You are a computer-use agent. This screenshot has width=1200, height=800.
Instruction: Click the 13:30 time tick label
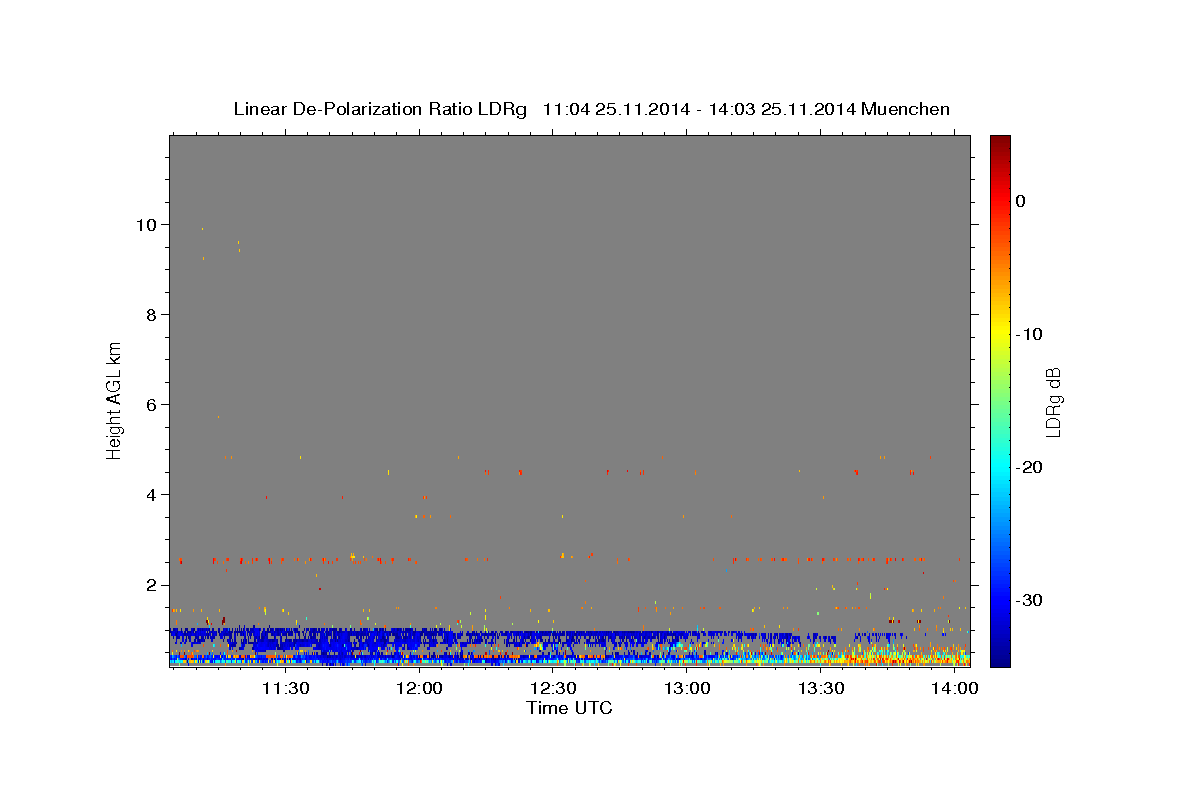pyautogui.click(x=821, y=688)
